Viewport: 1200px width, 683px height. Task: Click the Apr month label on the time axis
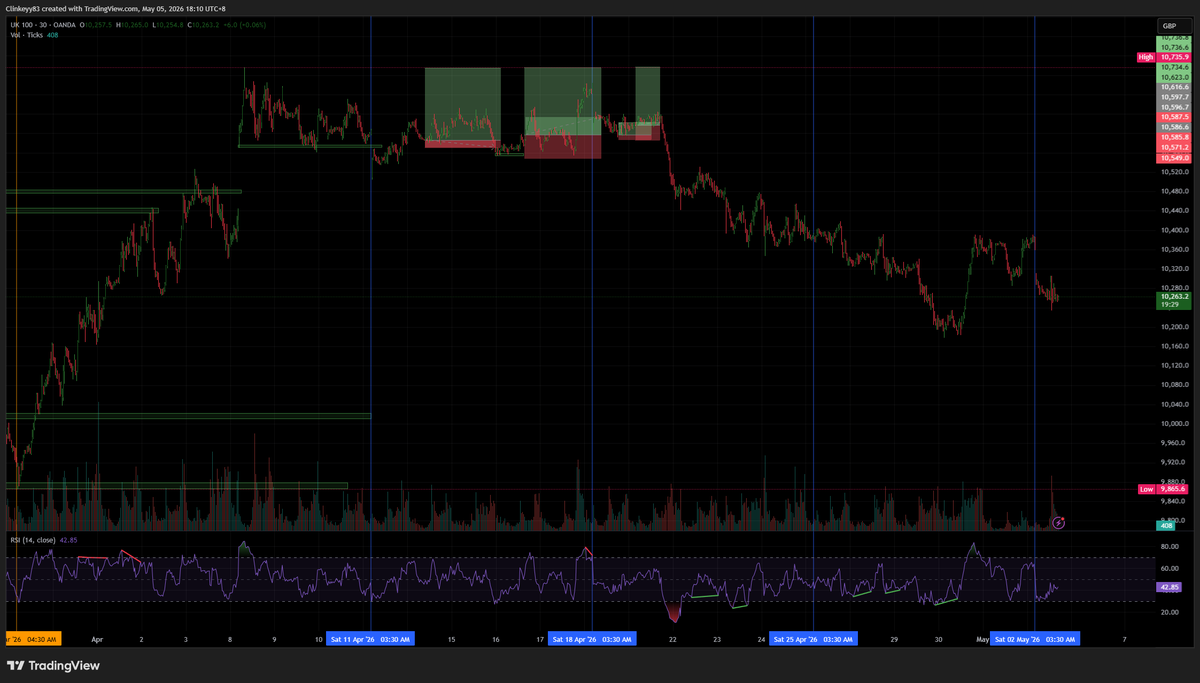pos(97,639)
